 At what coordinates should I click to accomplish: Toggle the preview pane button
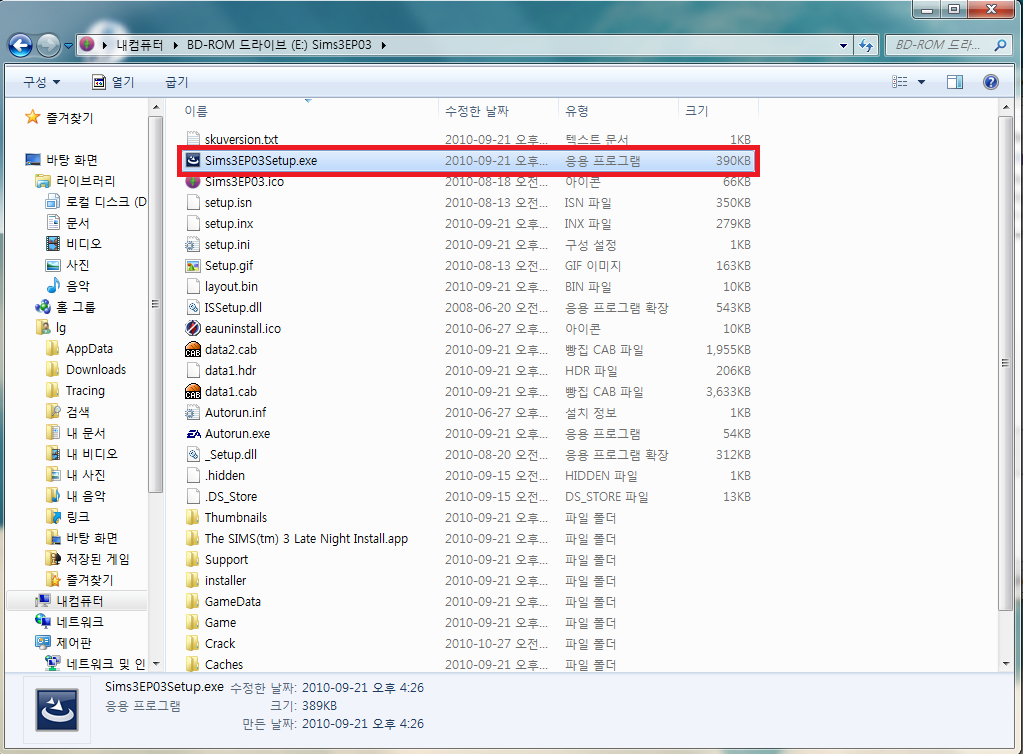(954, 82)
